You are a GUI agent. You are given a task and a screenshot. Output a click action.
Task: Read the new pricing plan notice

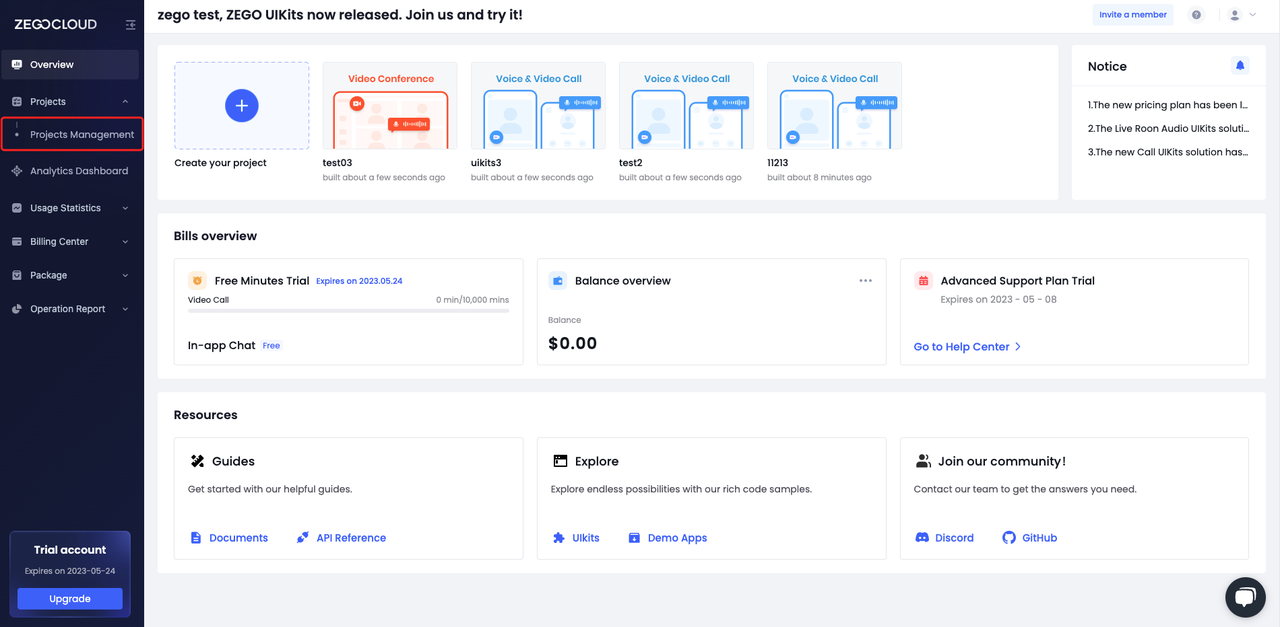click(1168, 105)
